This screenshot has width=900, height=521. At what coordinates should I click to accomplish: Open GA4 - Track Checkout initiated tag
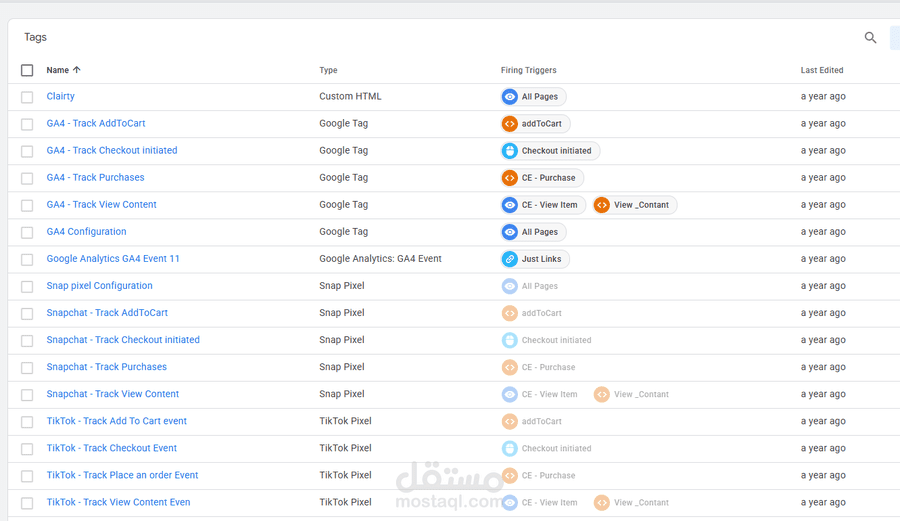(x=112, y=150)
